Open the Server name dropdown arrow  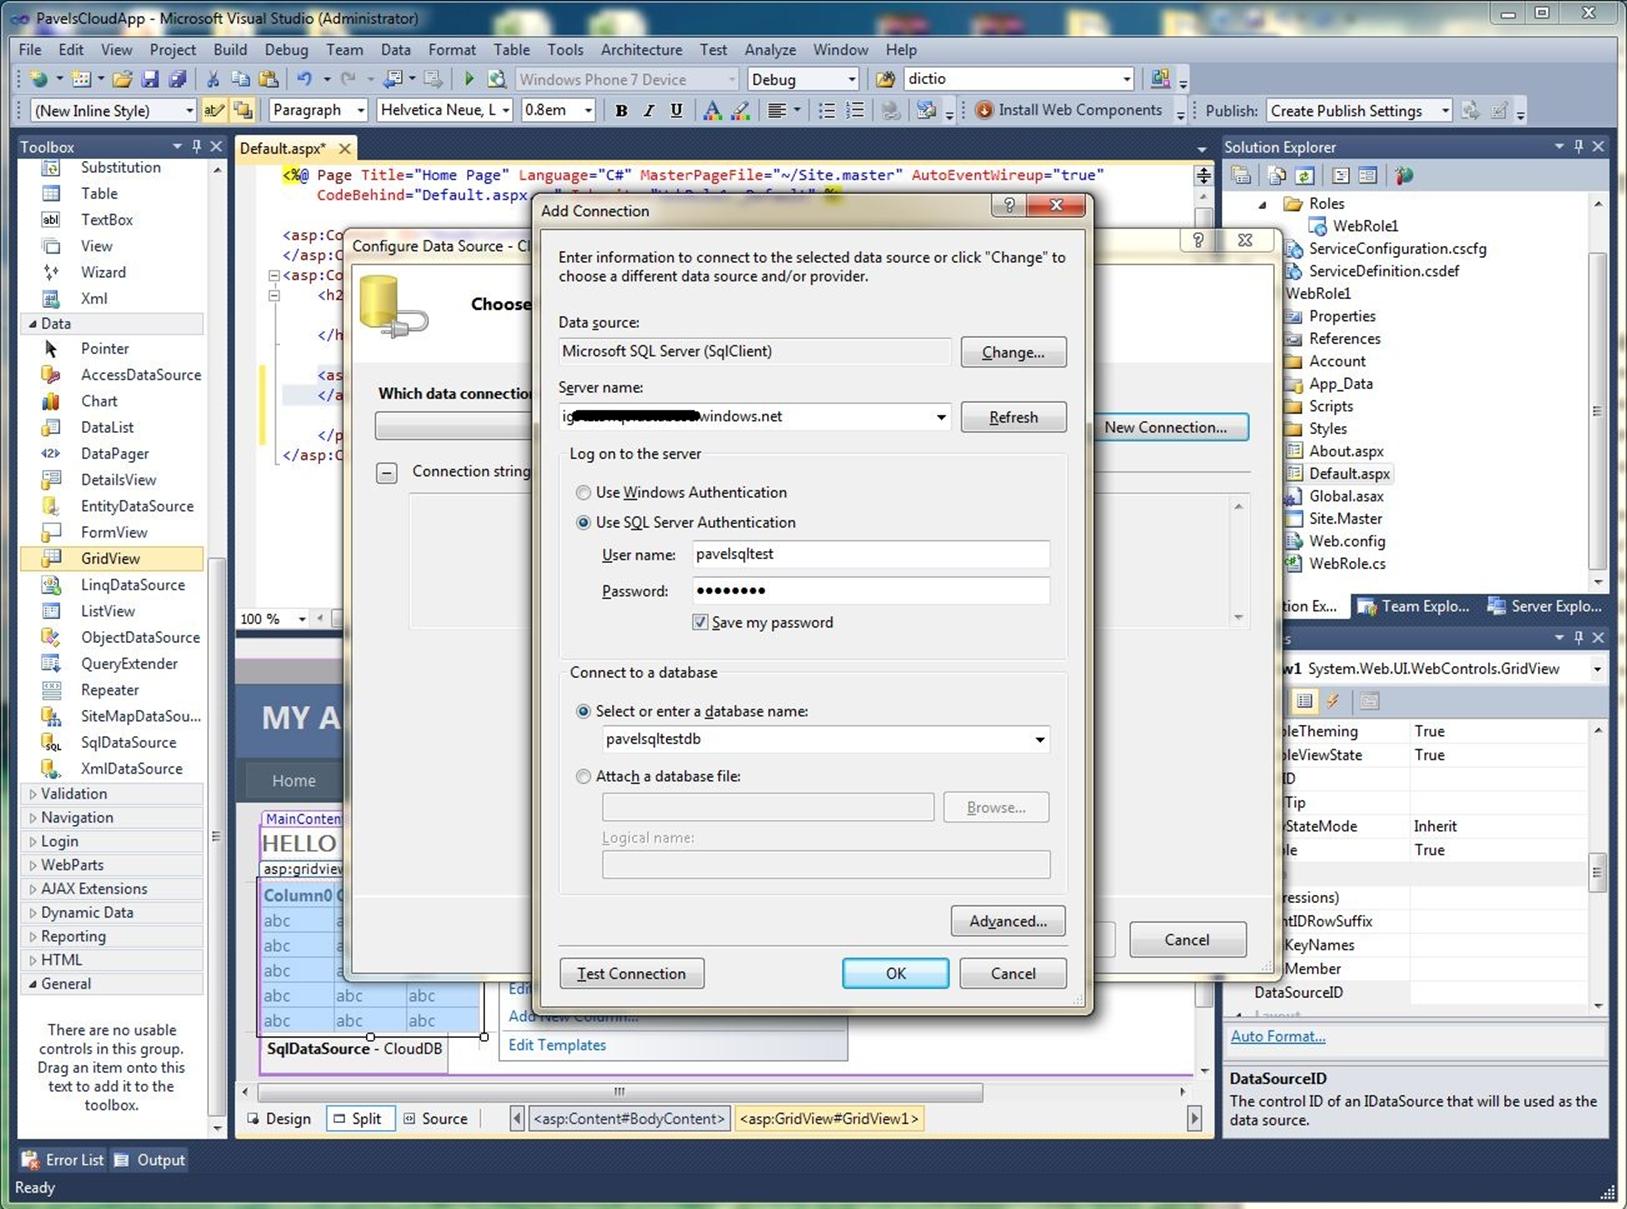[940, 417]
